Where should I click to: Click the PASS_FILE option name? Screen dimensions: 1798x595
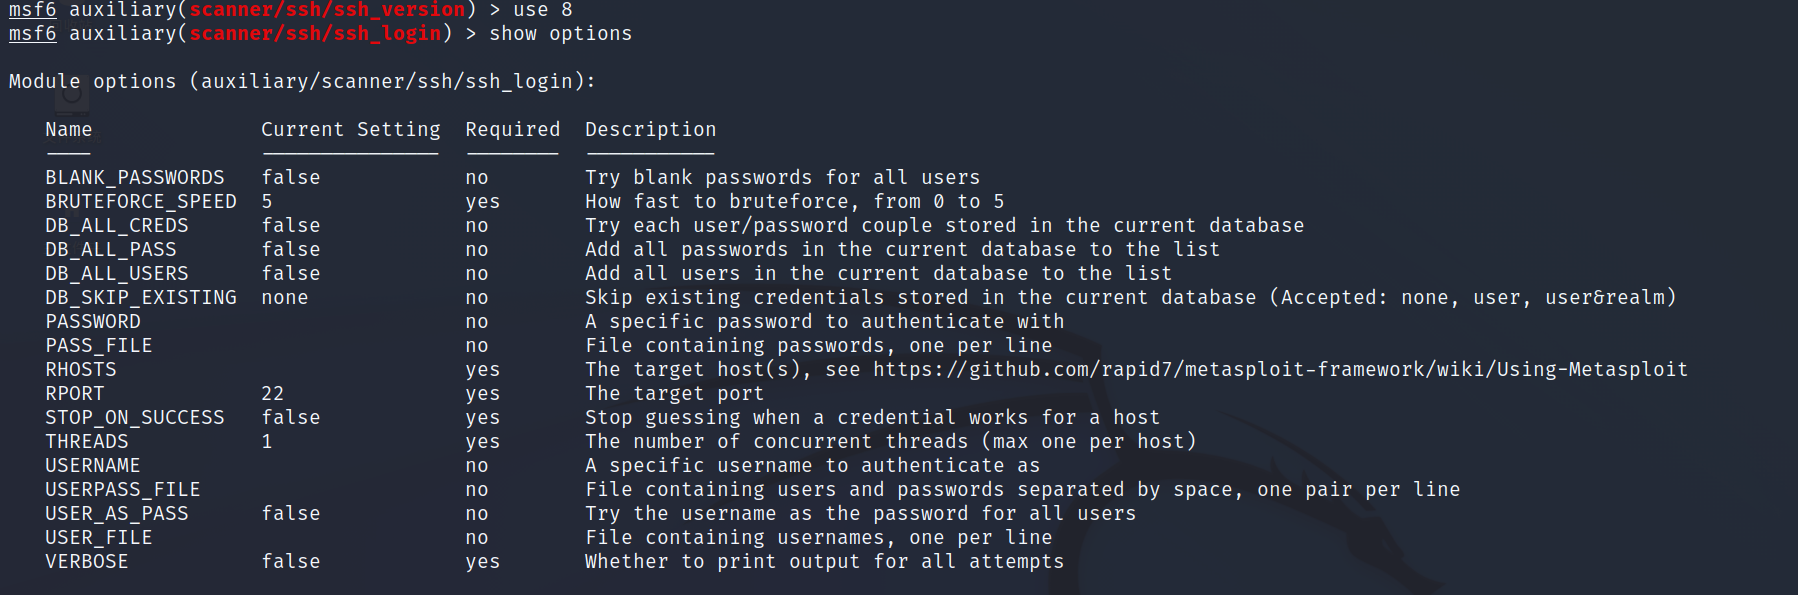98,346
